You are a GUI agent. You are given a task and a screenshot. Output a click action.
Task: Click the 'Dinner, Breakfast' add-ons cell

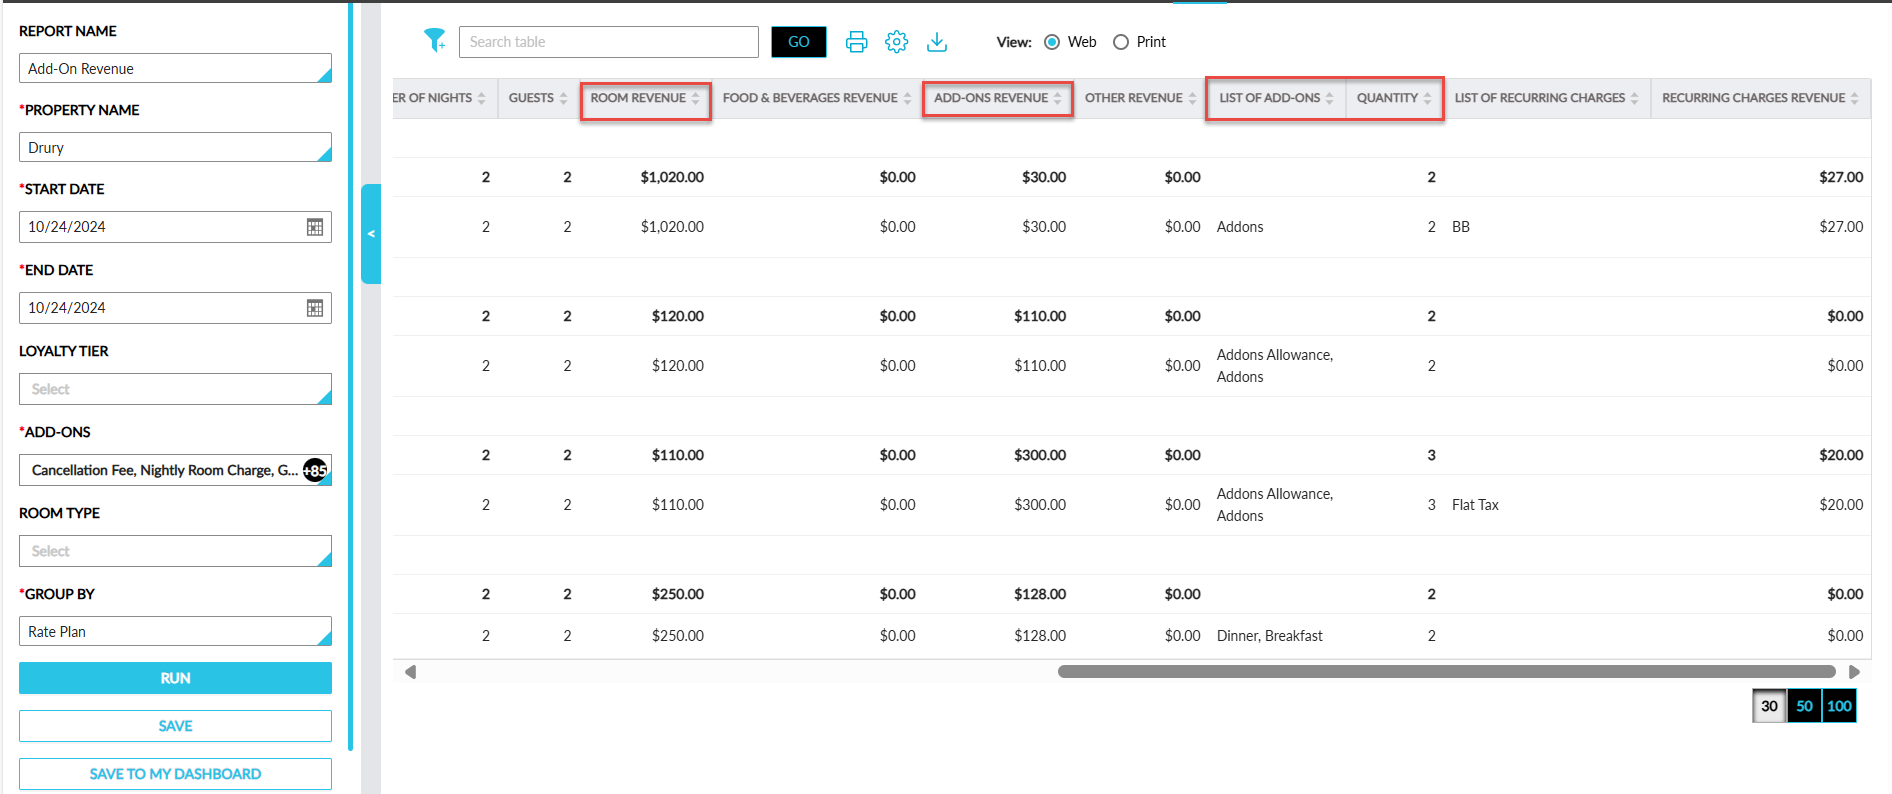(1269, 636)
